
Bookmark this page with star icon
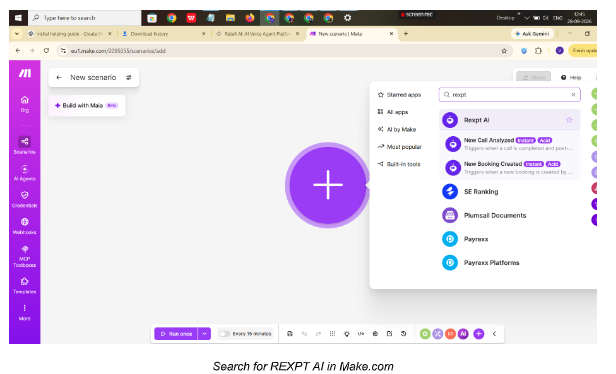click(x=504, y=51)
